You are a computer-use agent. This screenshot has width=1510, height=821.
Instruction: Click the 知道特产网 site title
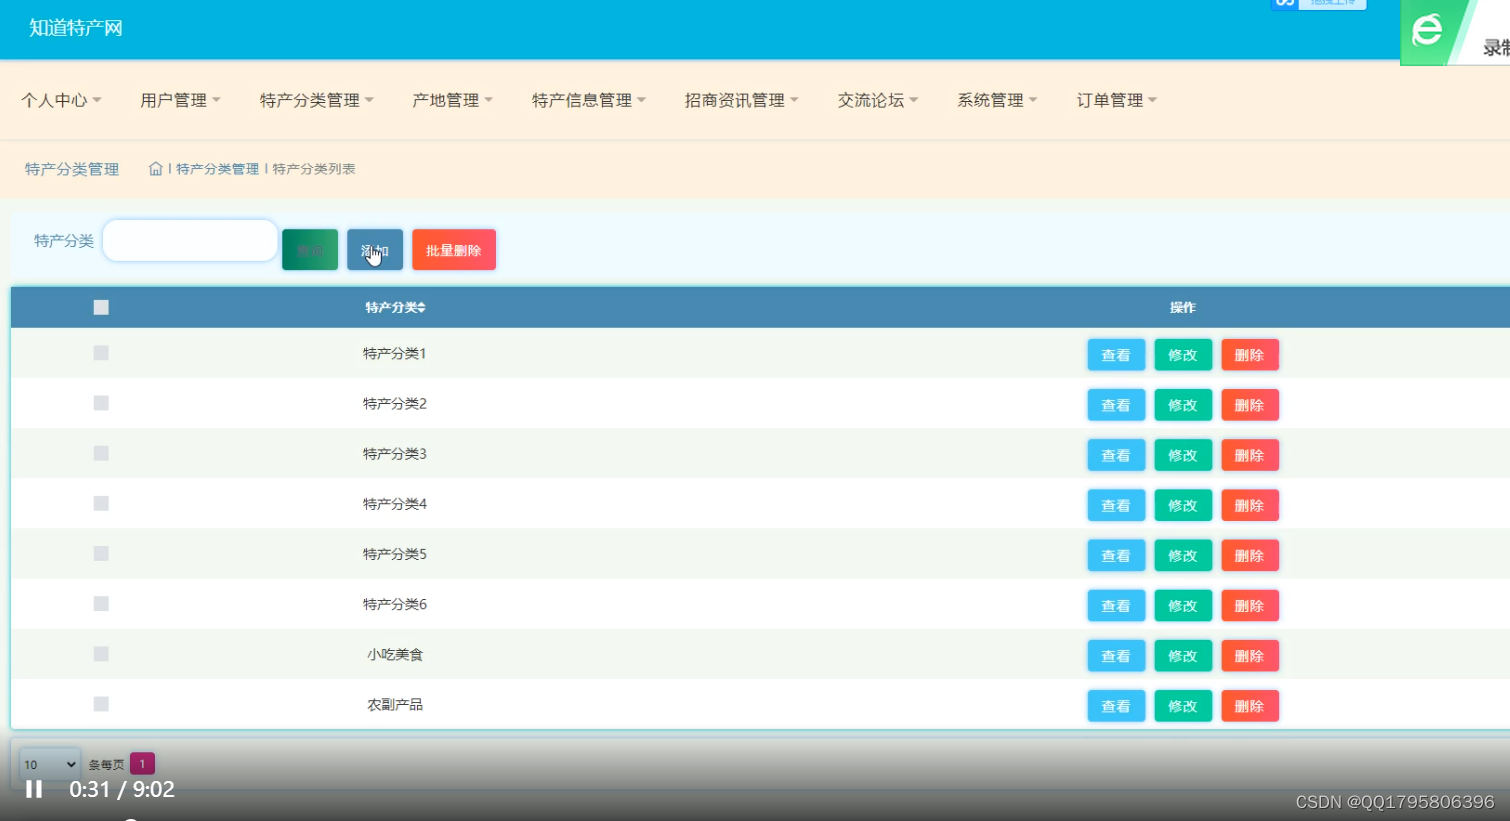(x=76, y=28)
